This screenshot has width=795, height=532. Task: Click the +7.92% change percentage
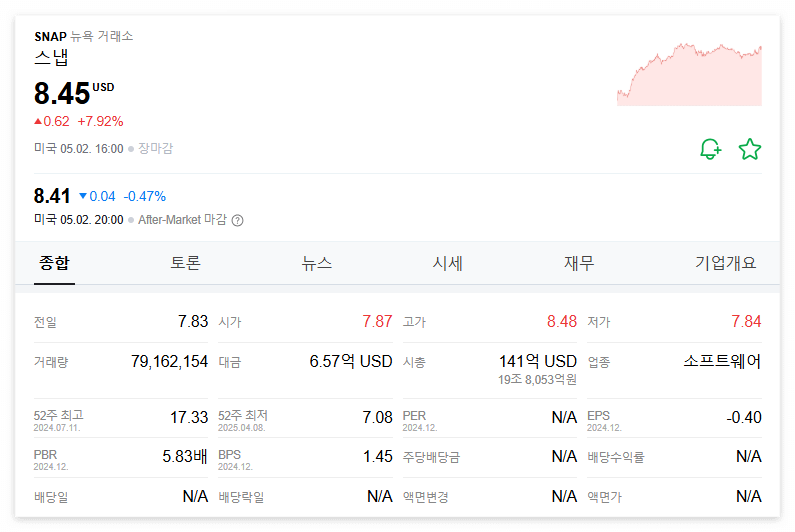click(100, 121)
